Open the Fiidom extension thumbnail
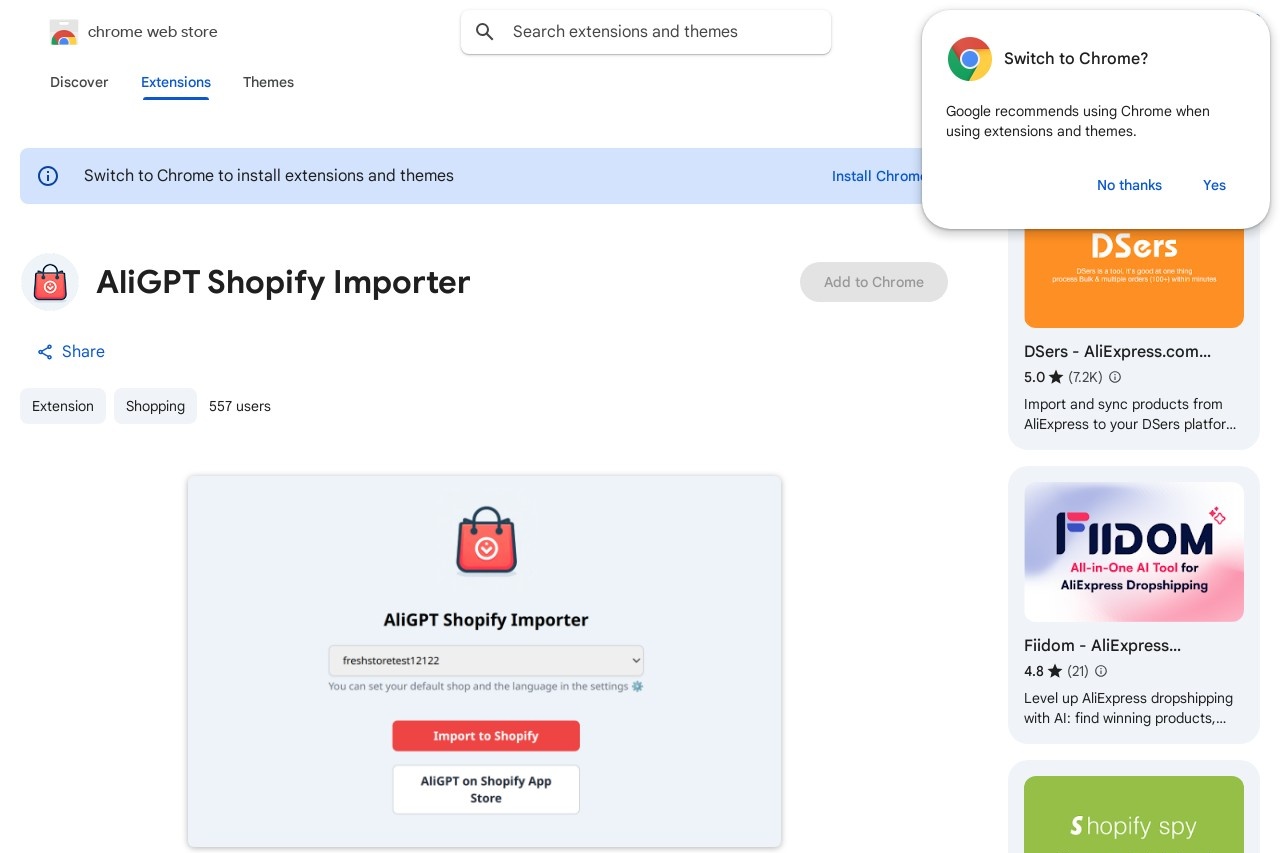The height and width of the screenshot is (853, 1280). click(1134, 552)
